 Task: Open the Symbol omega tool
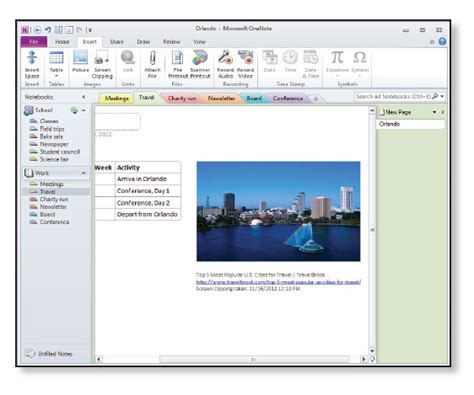pyautogui.click(x=360, y=63)
